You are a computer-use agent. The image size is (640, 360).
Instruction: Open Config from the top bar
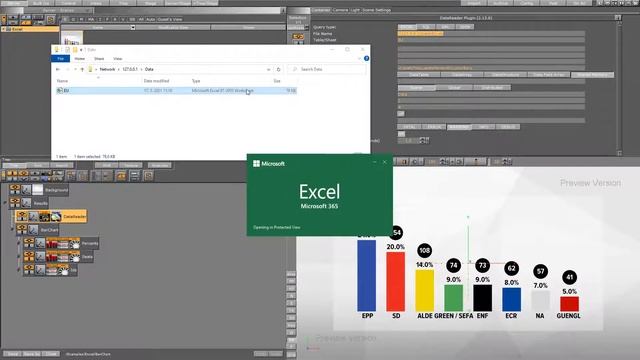coord(527,3)
